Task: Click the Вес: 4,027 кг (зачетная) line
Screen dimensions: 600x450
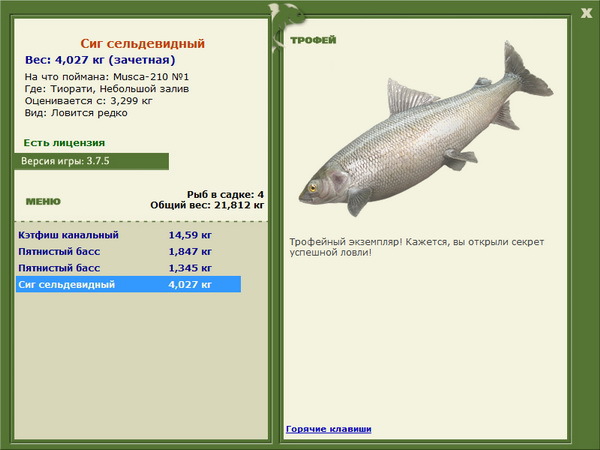Action: pyautogui.click(x=100, y=60)
